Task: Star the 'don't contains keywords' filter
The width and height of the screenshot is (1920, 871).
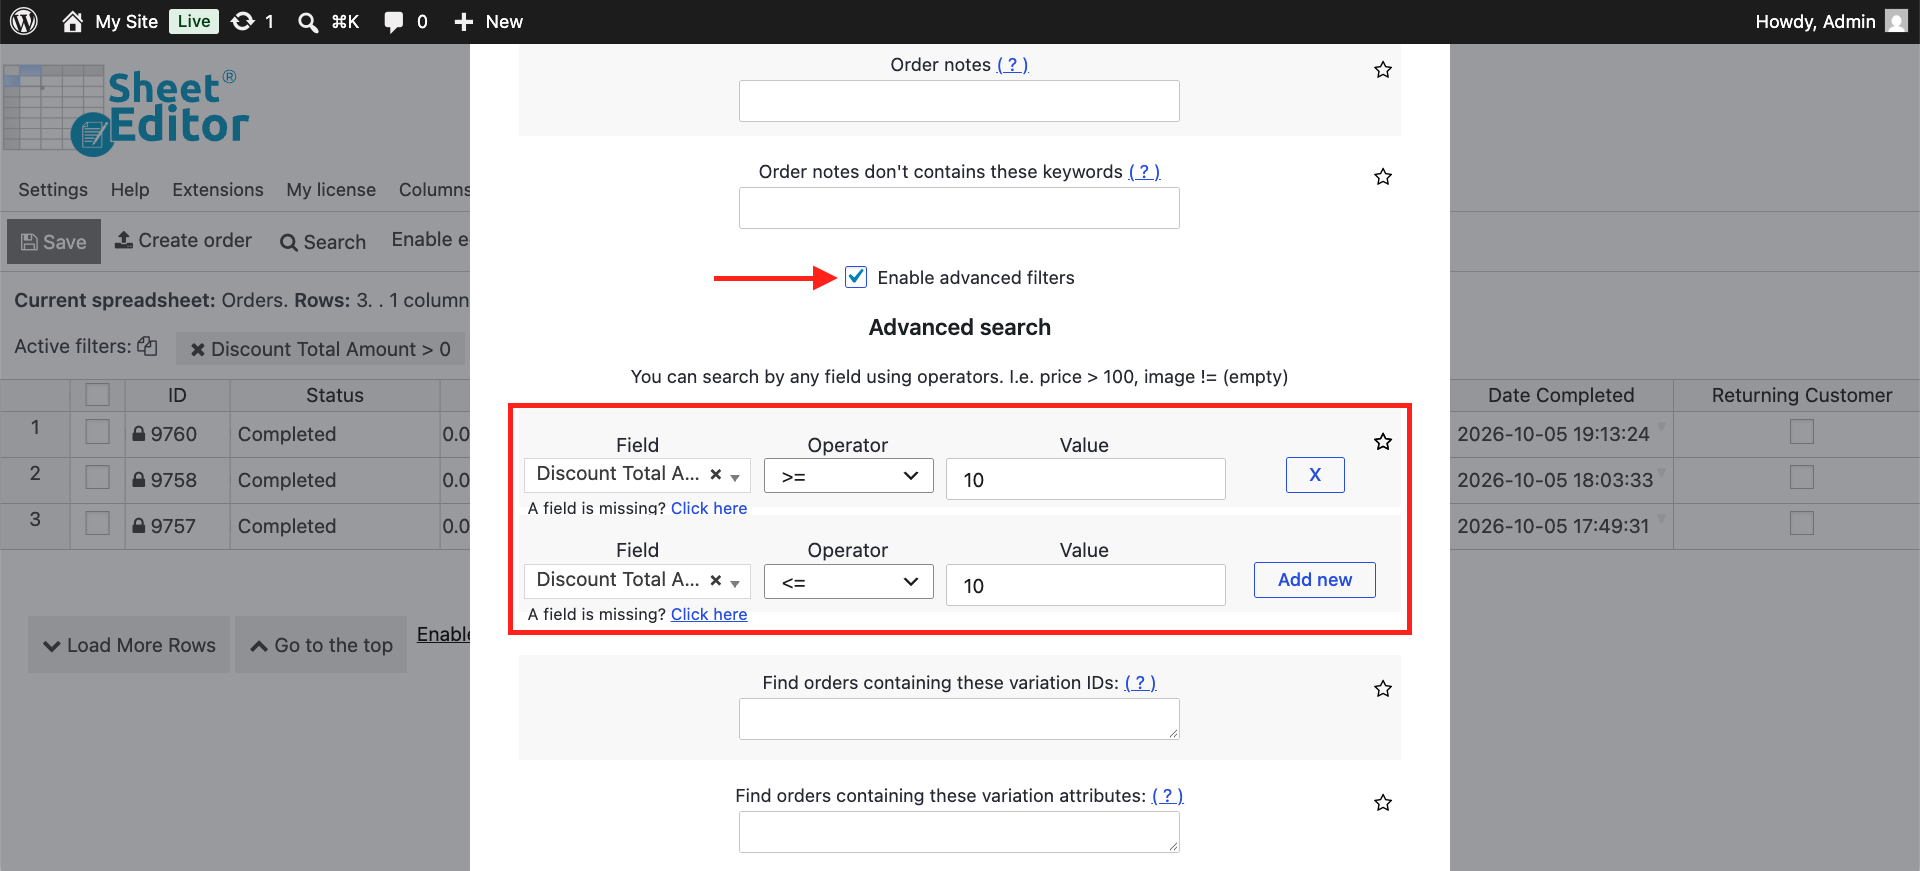Action: click(x=1383, y=177)
